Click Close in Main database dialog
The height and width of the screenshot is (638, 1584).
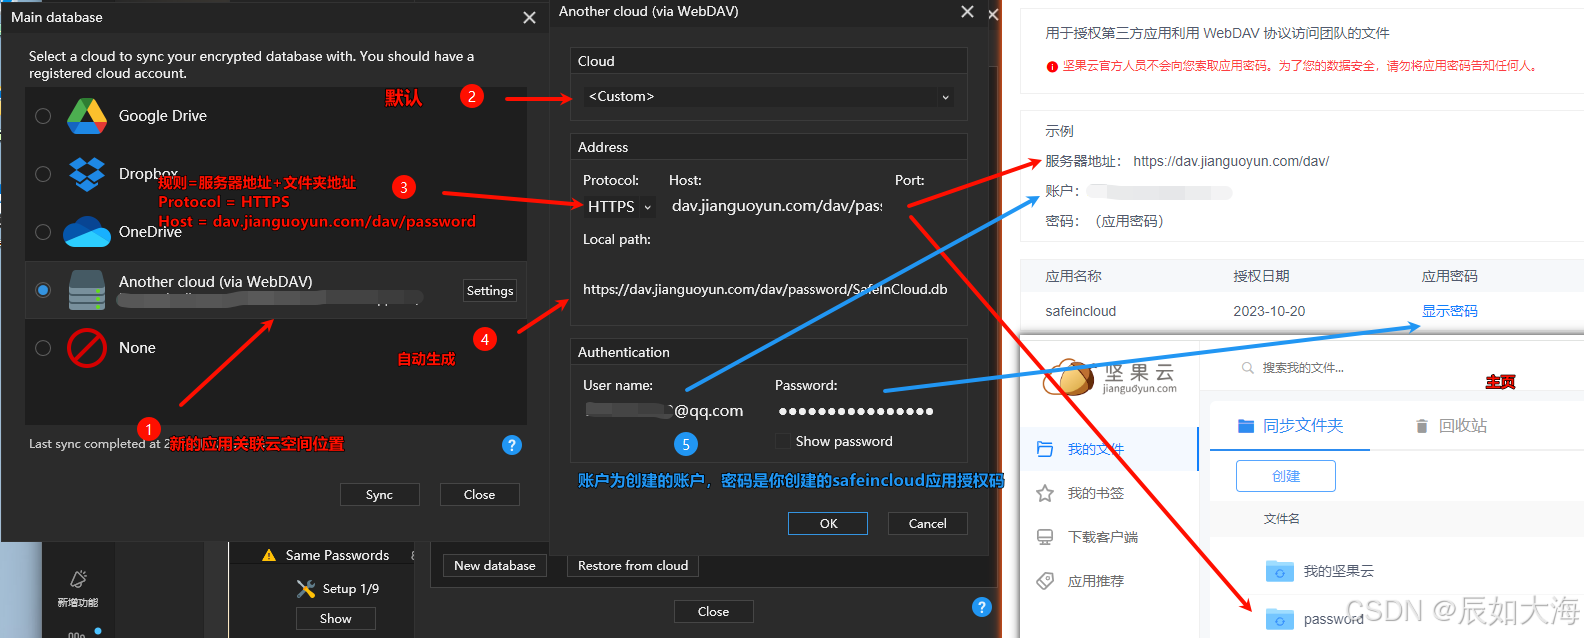click(x=479, y=495)
